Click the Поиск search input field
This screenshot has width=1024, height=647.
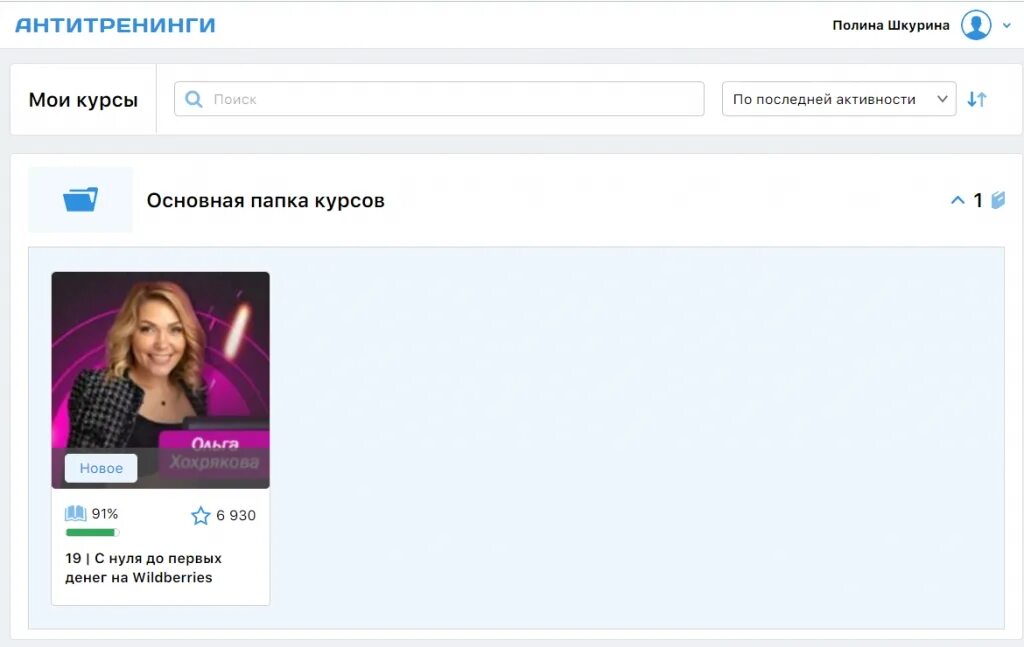click(439, 99)
